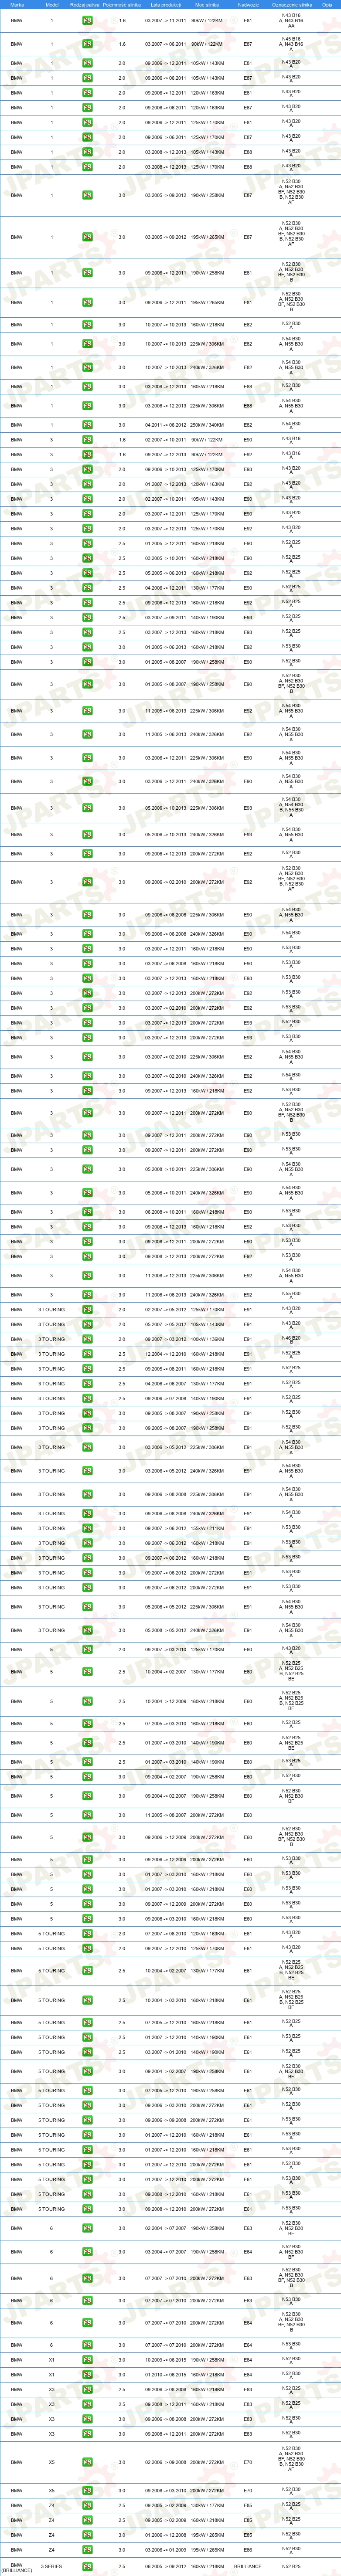Click the 'Rodzaj paliwa' column header
The image size is (341, 2576).
85,4
